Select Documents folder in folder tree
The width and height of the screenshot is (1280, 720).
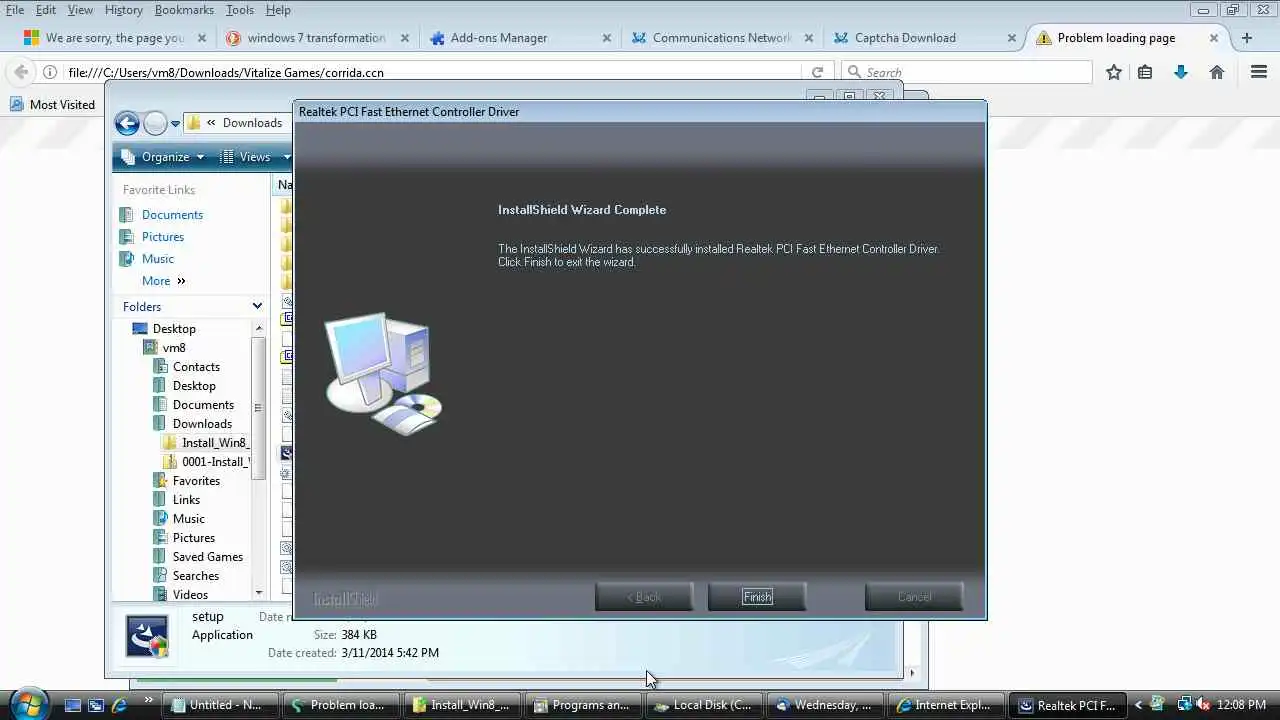(x=203, y=405)
